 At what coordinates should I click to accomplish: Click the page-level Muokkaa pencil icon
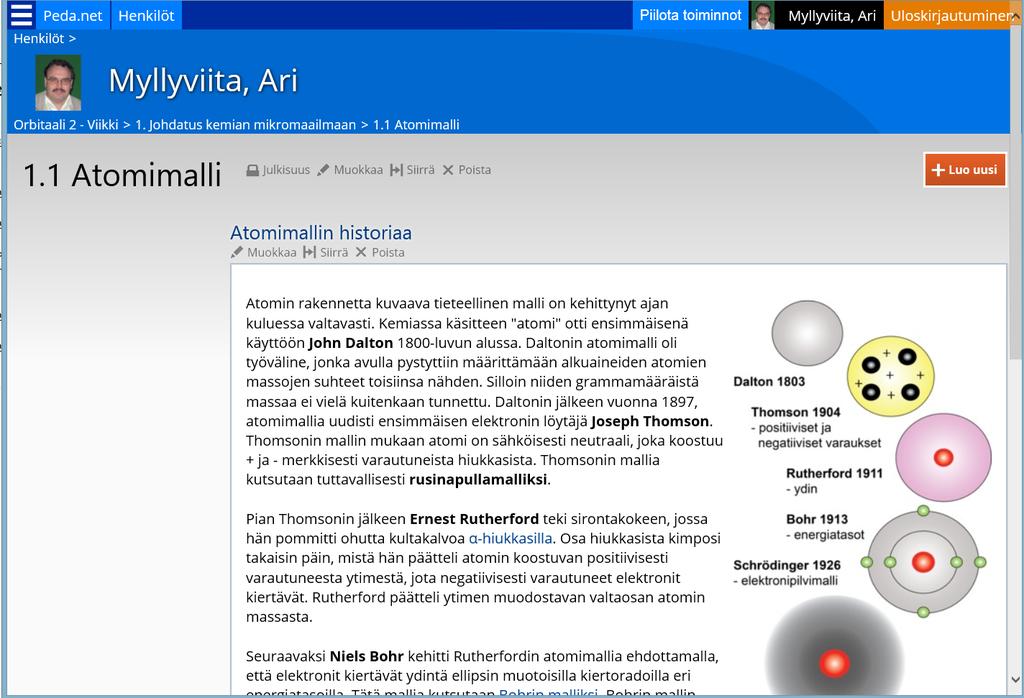323,170
